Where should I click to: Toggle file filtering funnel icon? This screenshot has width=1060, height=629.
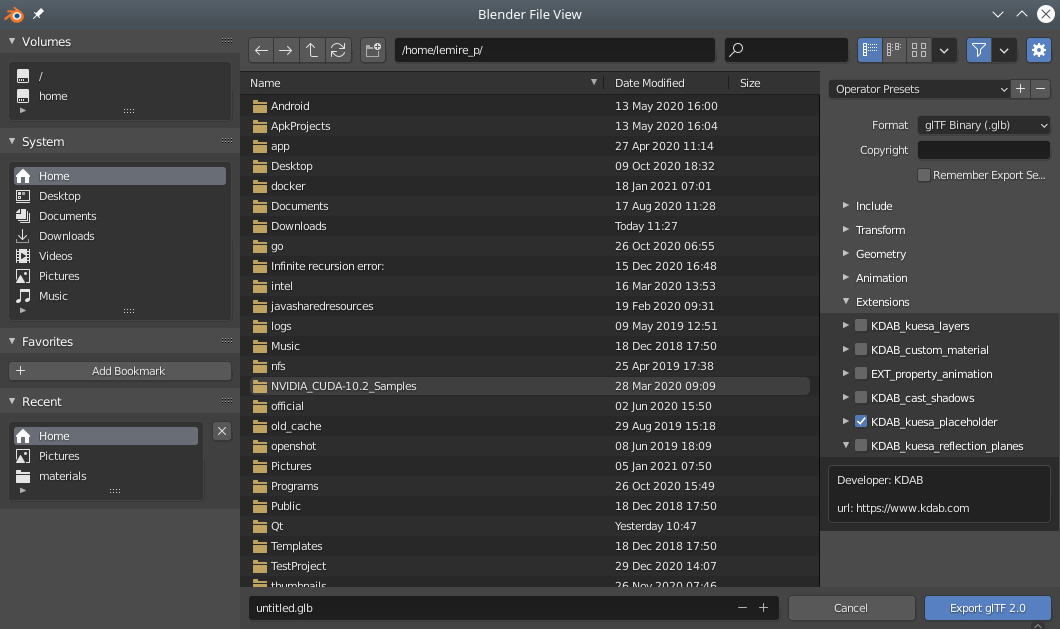978,50
